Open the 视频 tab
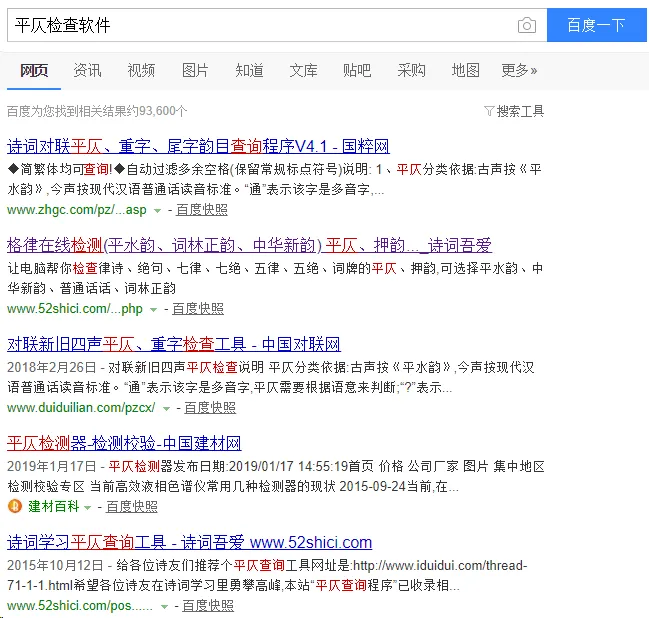649x618 pixels. click(x=141, y=70)
